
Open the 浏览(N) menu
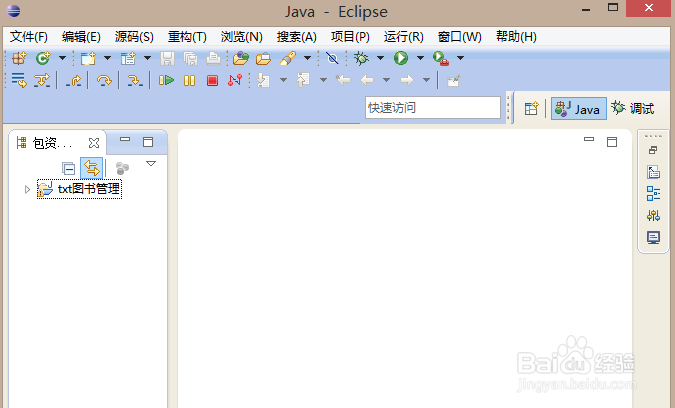242,37
